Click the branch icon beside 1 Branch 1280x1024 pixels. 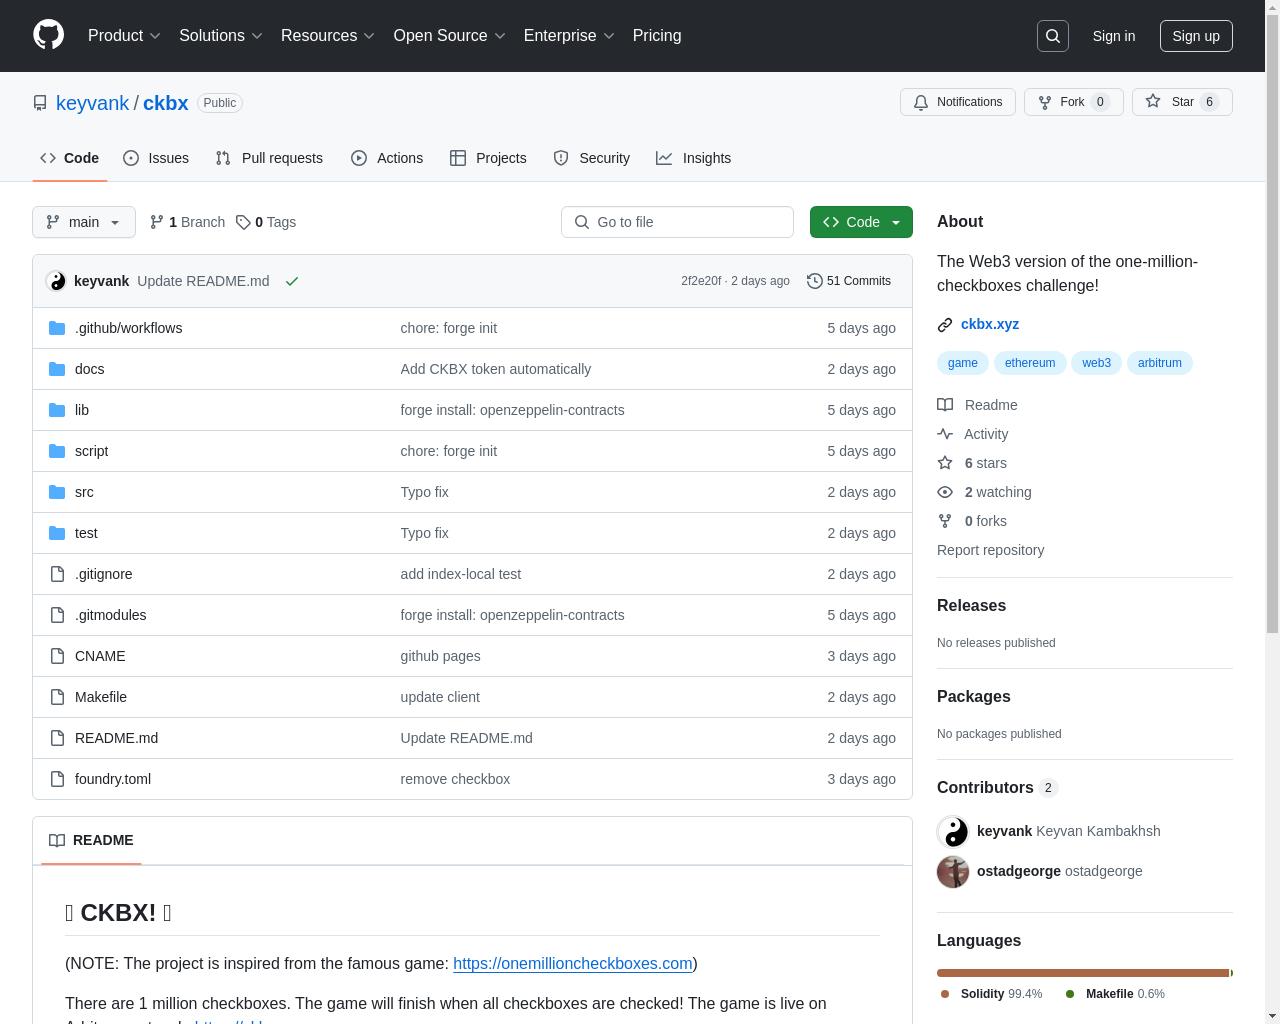coord(157,222)
